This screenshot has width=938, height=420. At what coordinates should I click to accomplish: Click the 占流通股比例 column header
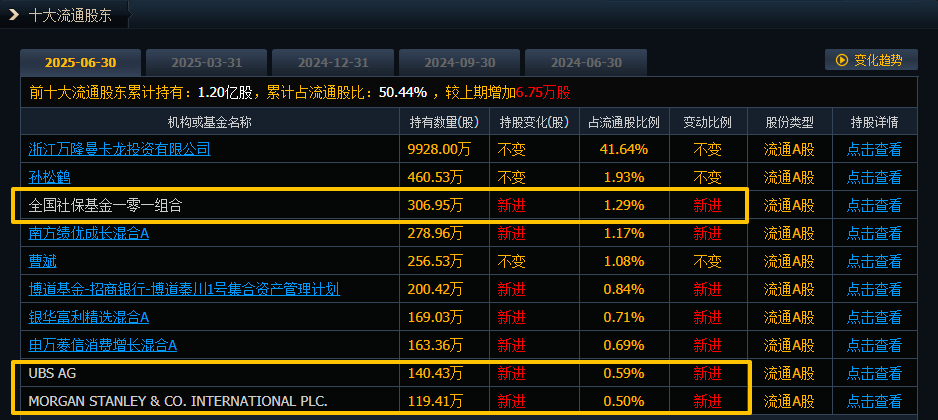click(624, 122)
